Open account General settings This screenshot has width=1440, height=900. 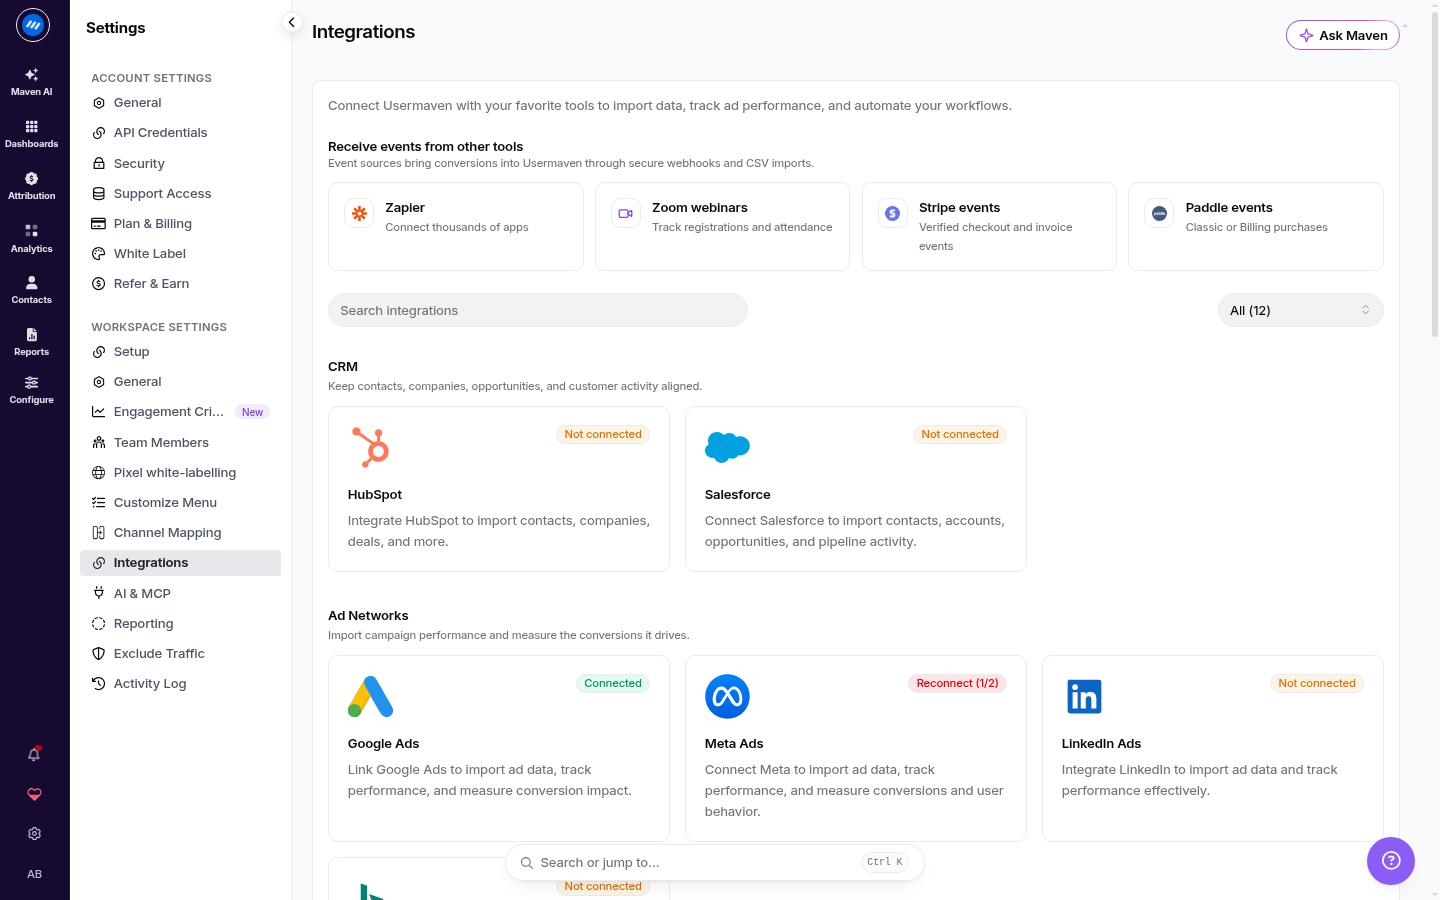point(180,103)
